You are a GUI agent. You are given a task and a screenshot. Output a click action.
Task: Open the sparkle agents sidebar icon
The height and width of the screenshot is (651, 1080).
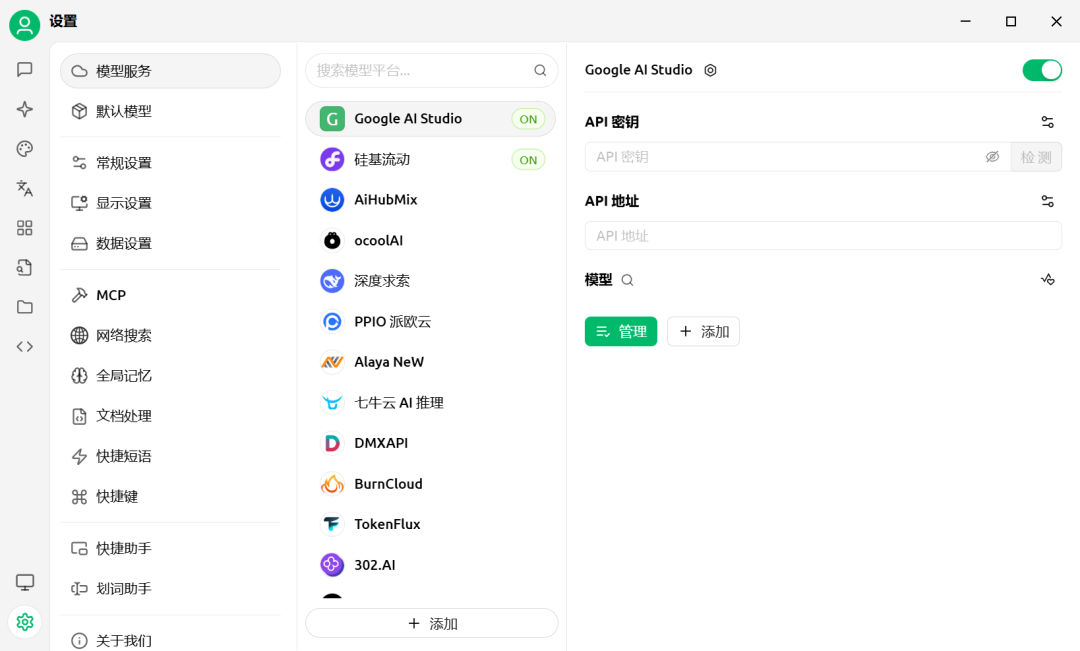tap(25, 109)
